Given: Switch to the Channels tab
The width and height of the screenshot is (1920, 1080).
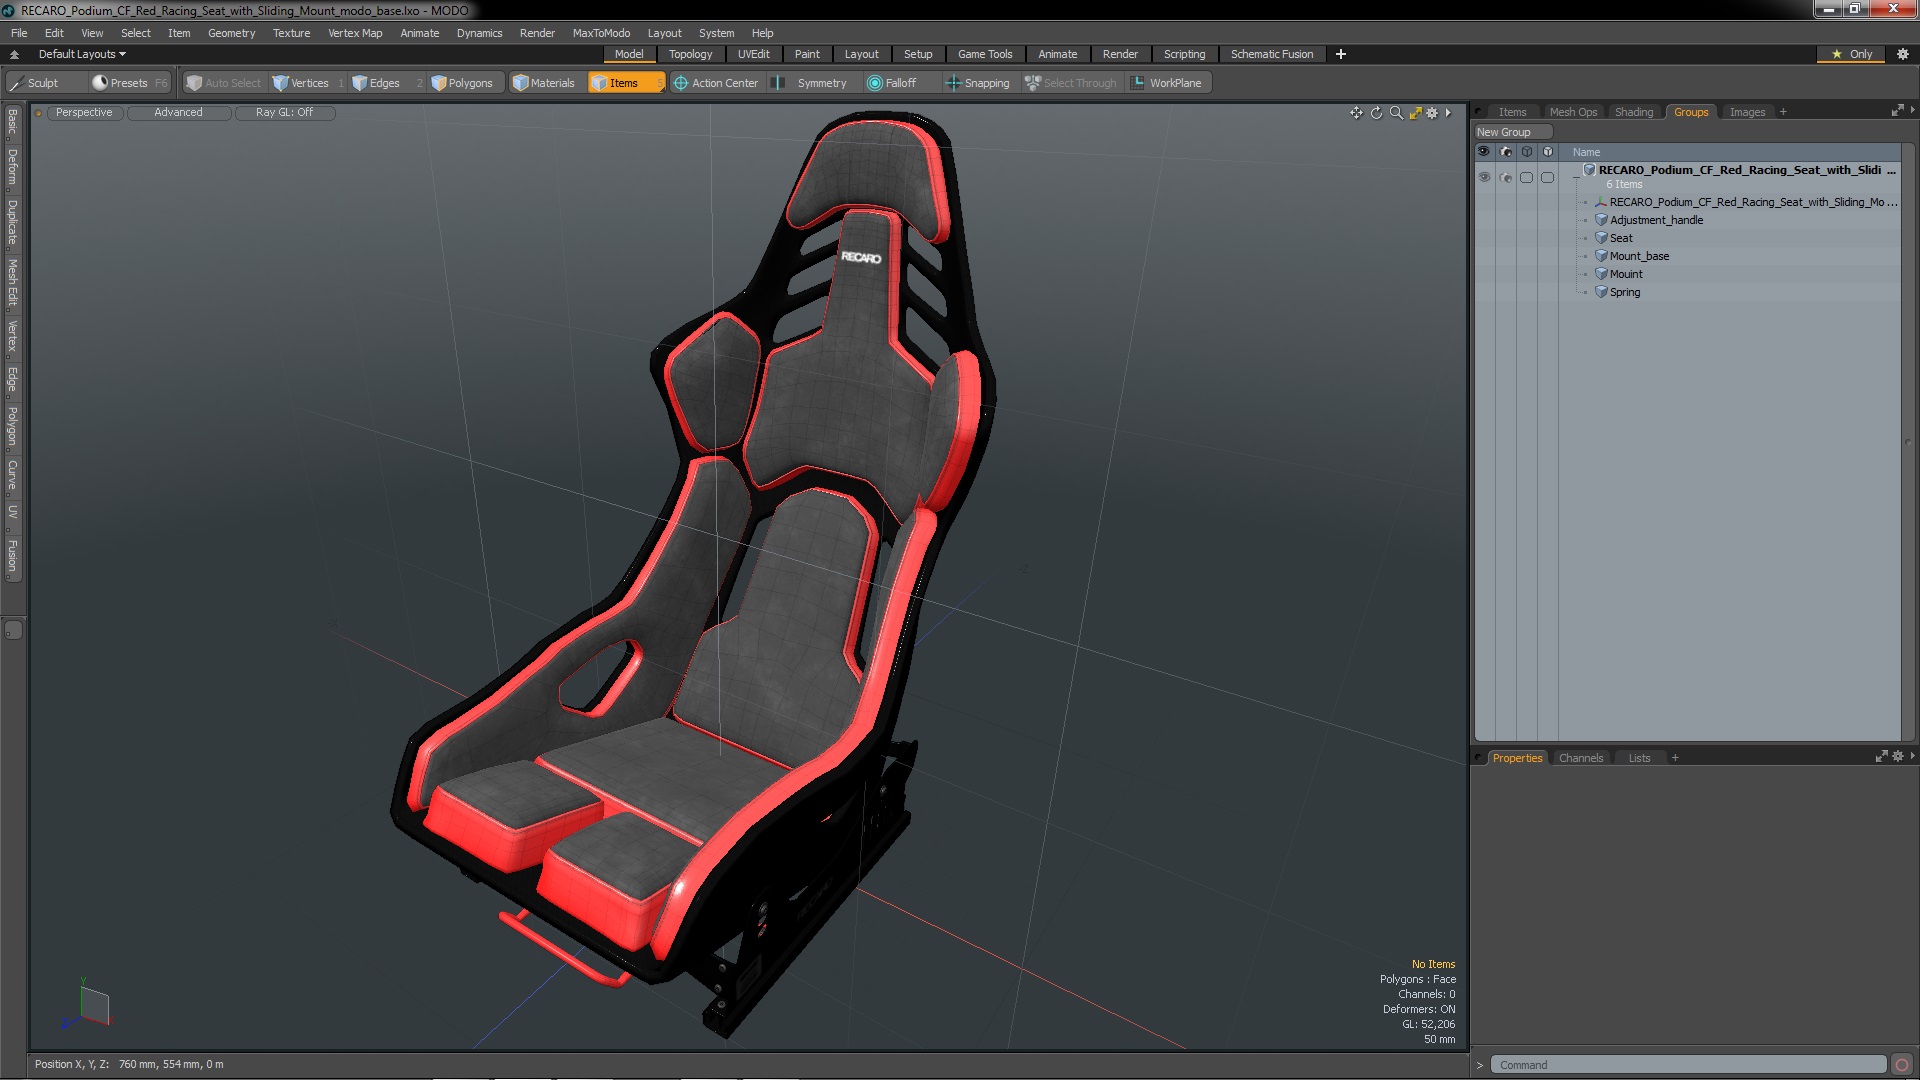Looking at the screenshot, I should [1581, 758].
